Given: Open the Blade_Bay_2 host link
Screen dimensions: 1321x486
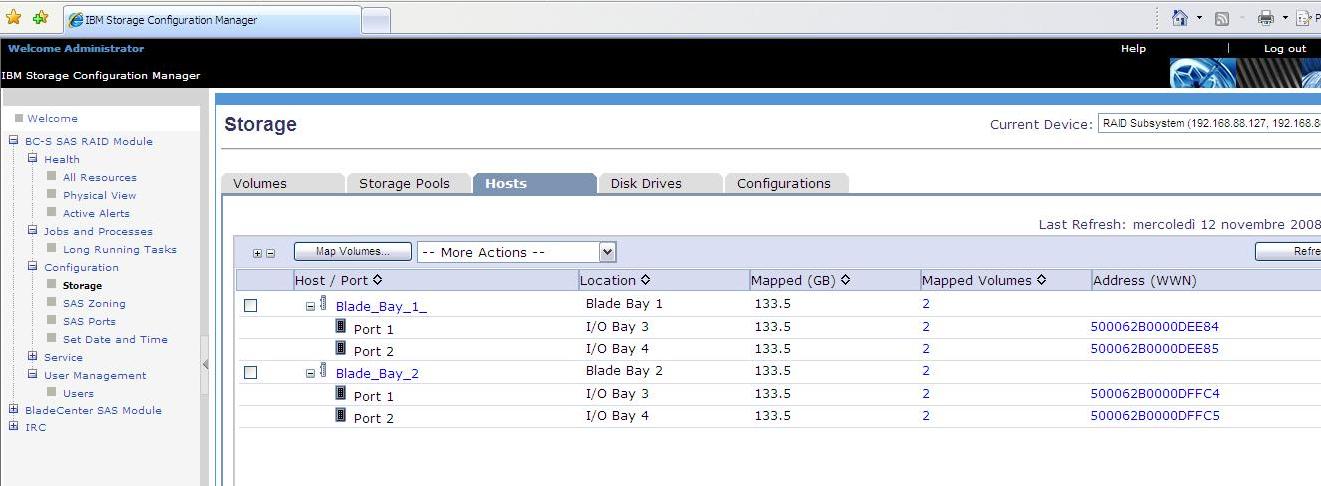Looking at the screenshot, I should [x=377, y=373].
